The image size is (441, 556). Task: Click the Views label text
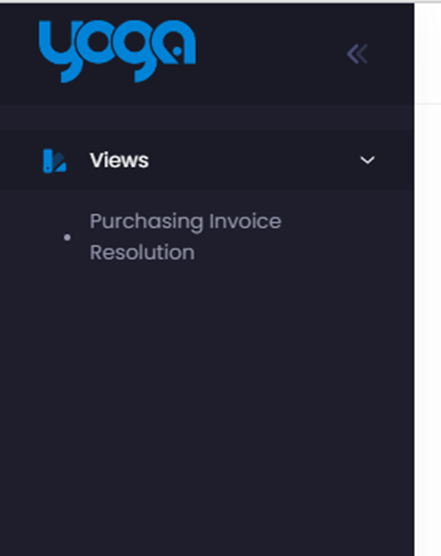[119, 160]
